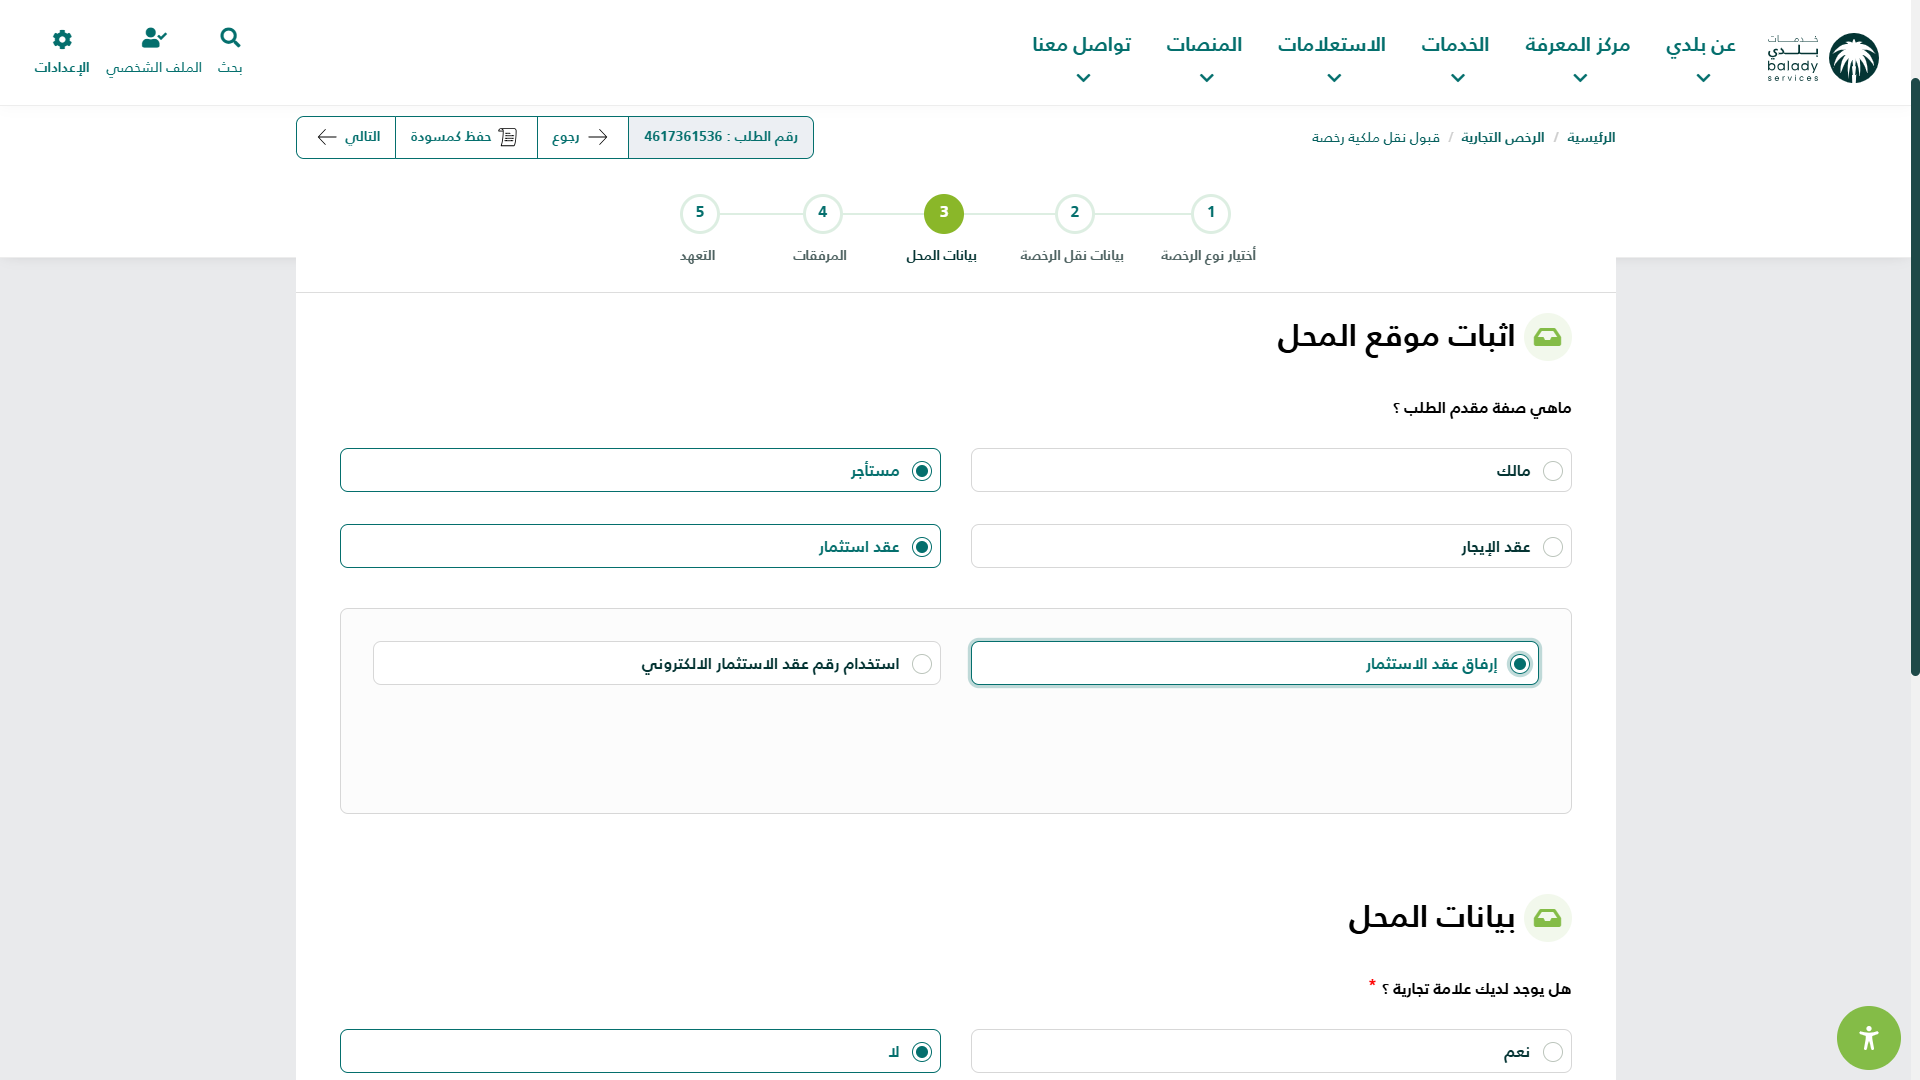
Task: Select استخدام رقم عقد الاستثمار الالكتروني option
Action: [x=921, y=664]
